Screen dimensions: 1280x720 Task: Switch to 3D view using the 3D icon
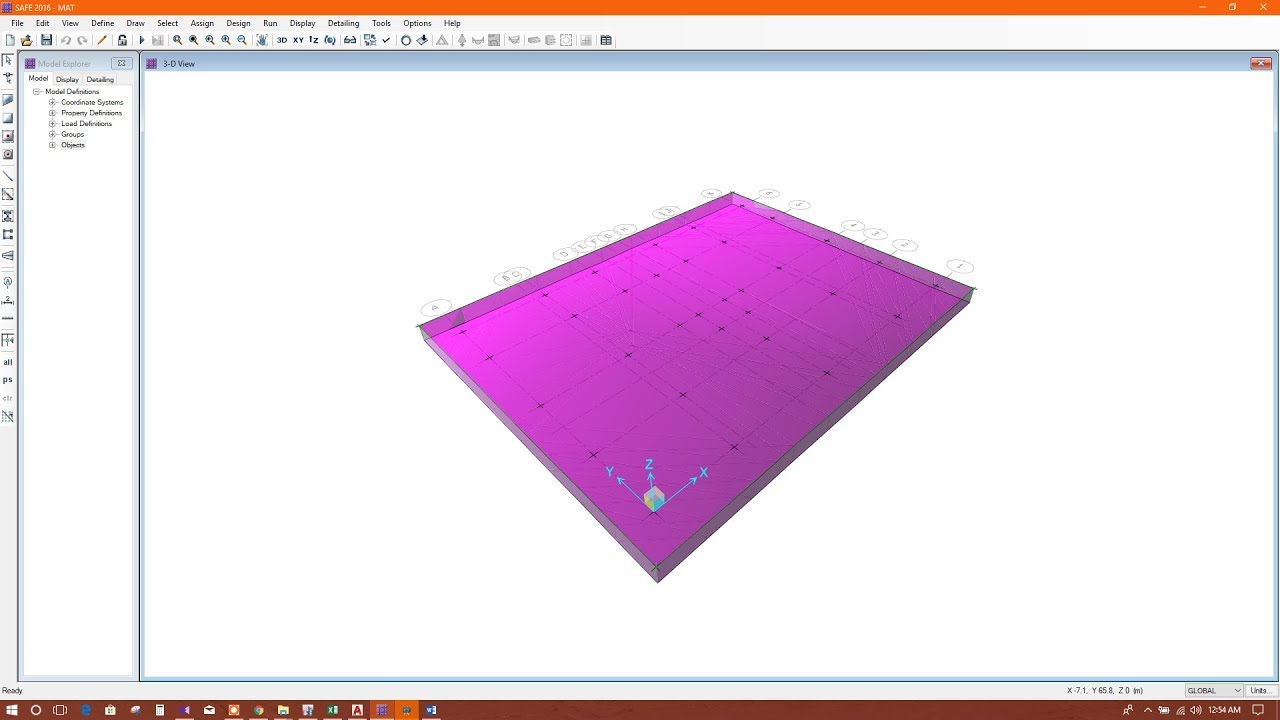click(281, 40)
